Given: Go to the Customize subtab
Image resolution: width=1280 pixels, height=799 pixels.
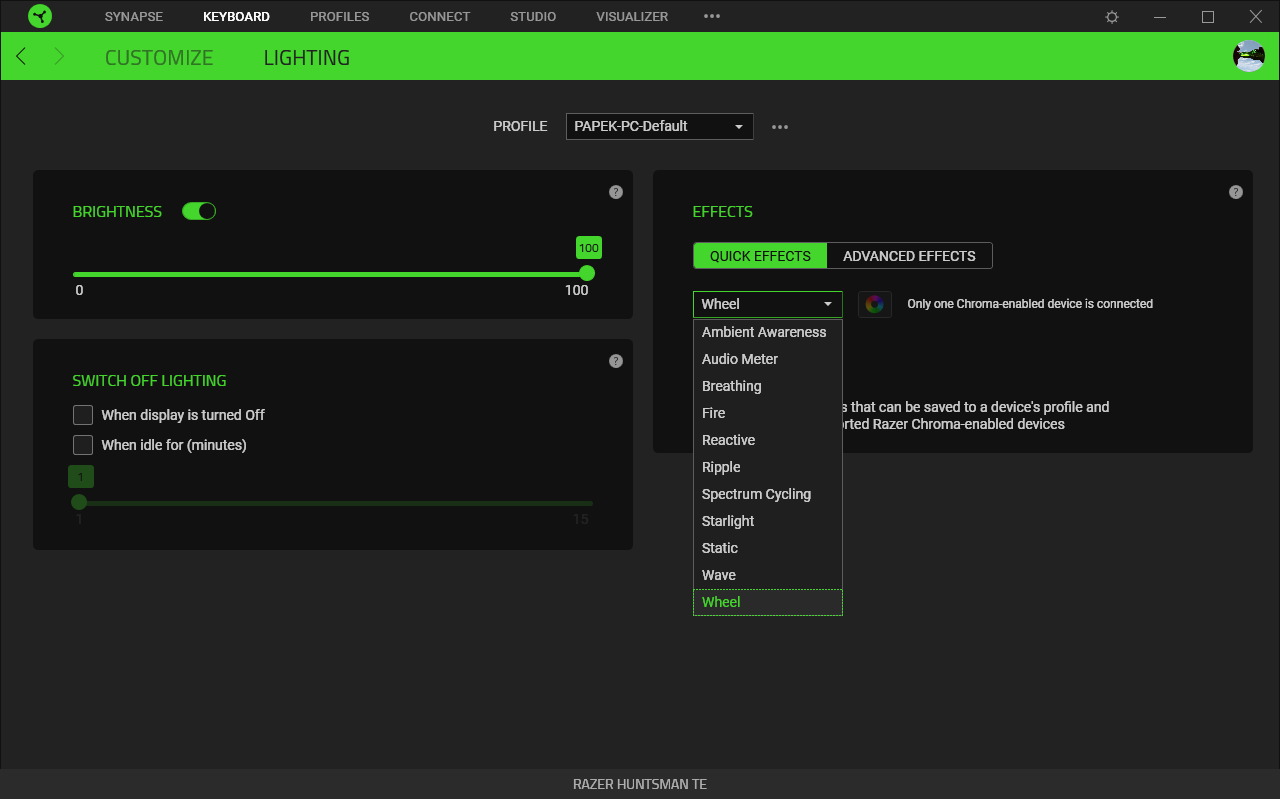Looking at the screenshot, I should 159,57.
